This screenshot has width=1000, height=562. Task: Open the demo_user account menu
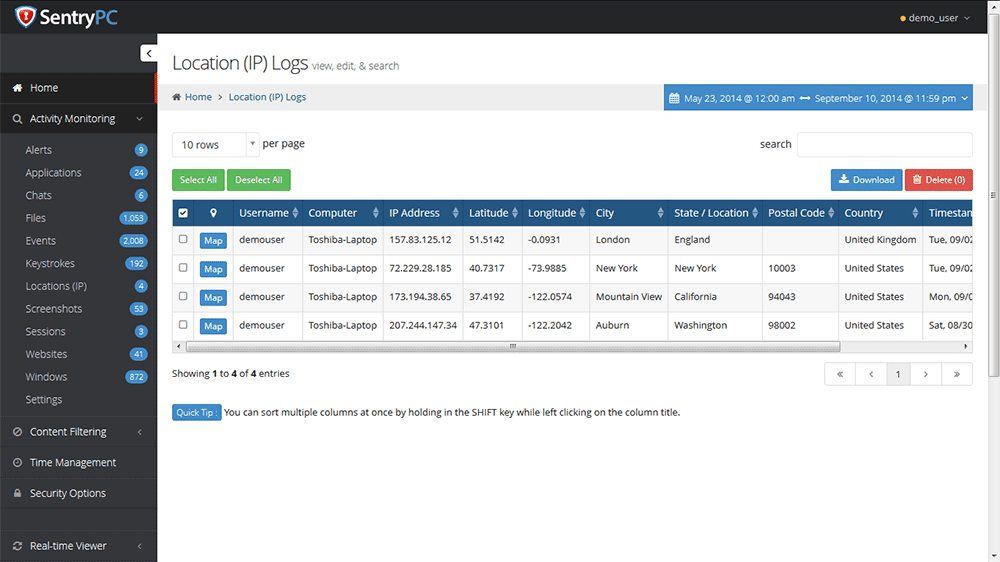934,18
